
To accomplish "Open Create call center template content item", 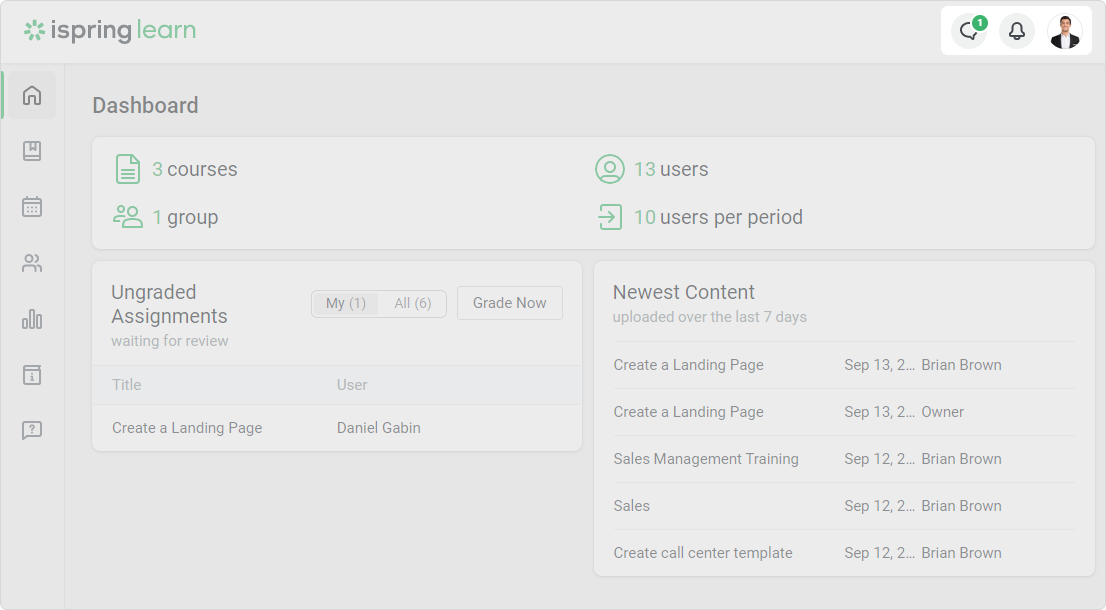I will [703, 553].
